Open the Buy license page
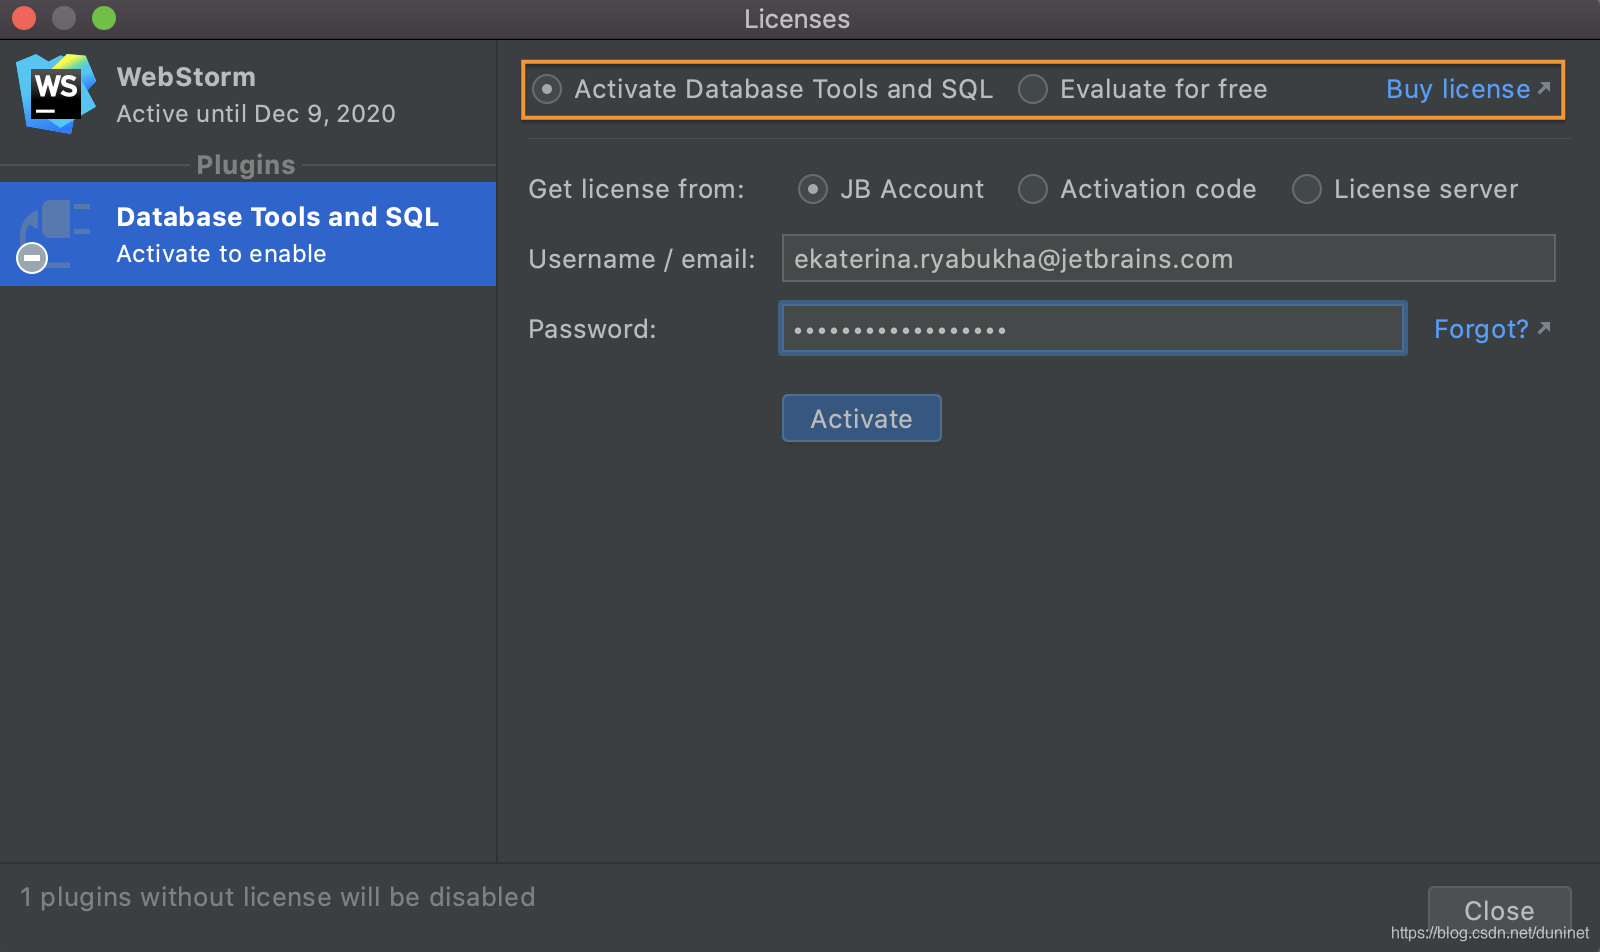Image resolution: width=1600 pixels, height=952 pixels. pos(1456,89)
